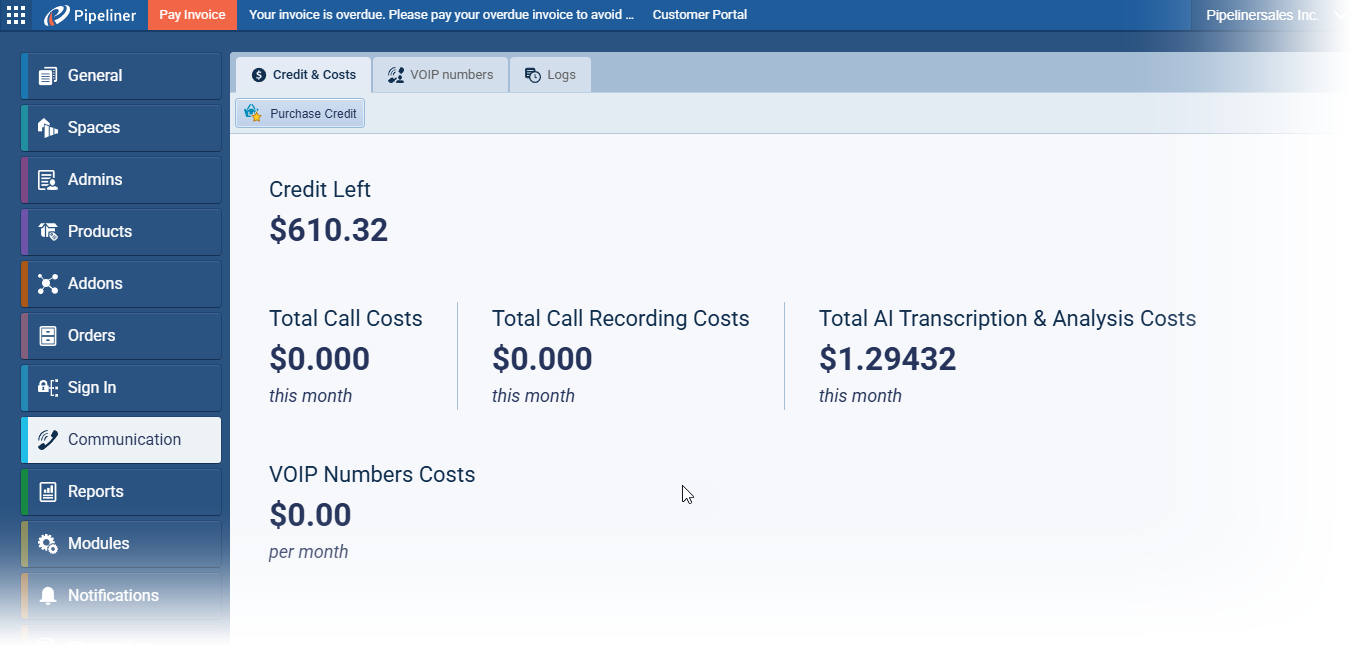Click the Purchase Credit button
Screen dimensions: 1351x646
point(300,113)
